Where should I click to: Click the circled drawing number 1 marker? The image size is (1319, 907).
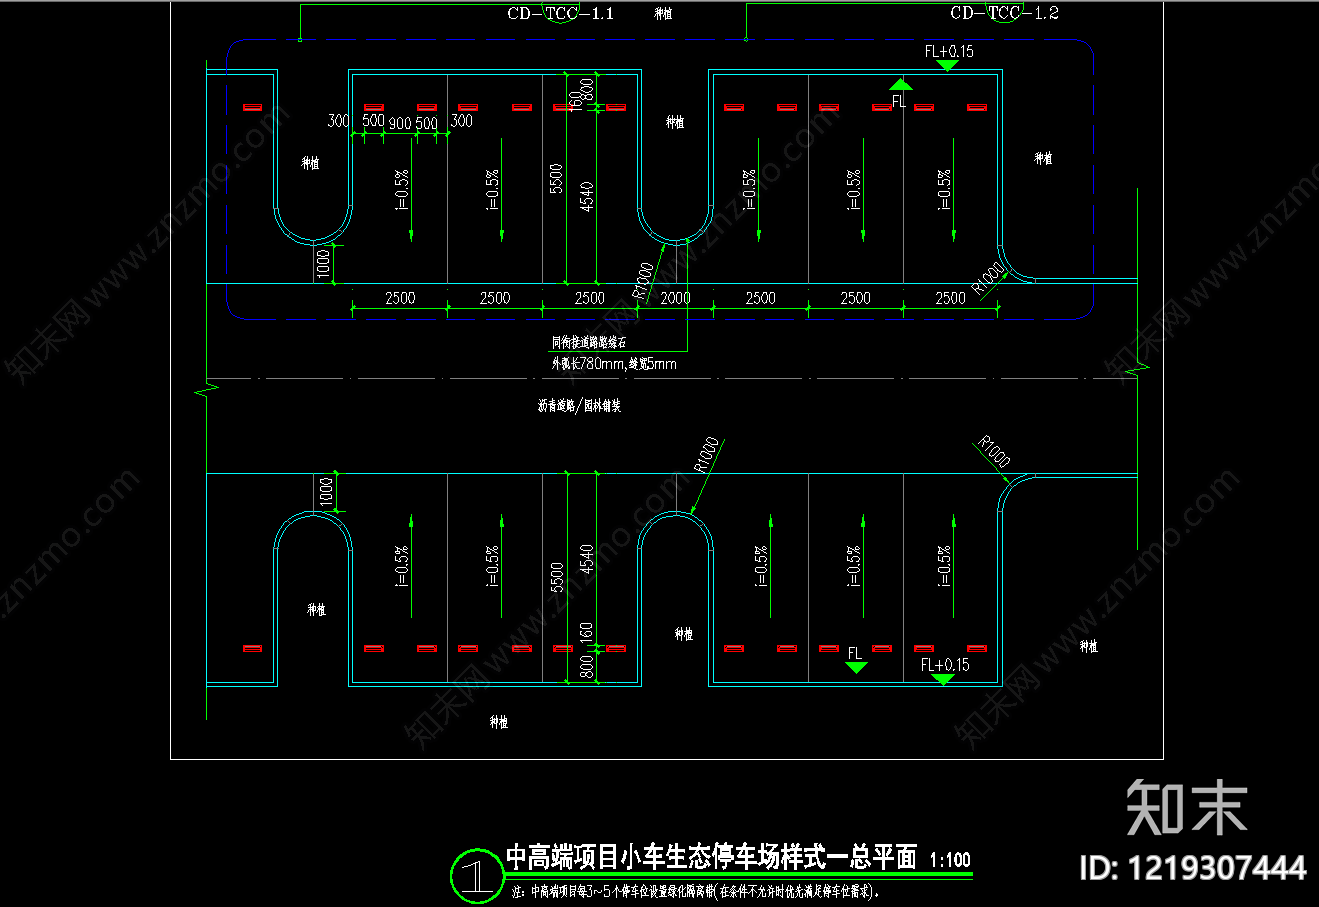(476, 876)
